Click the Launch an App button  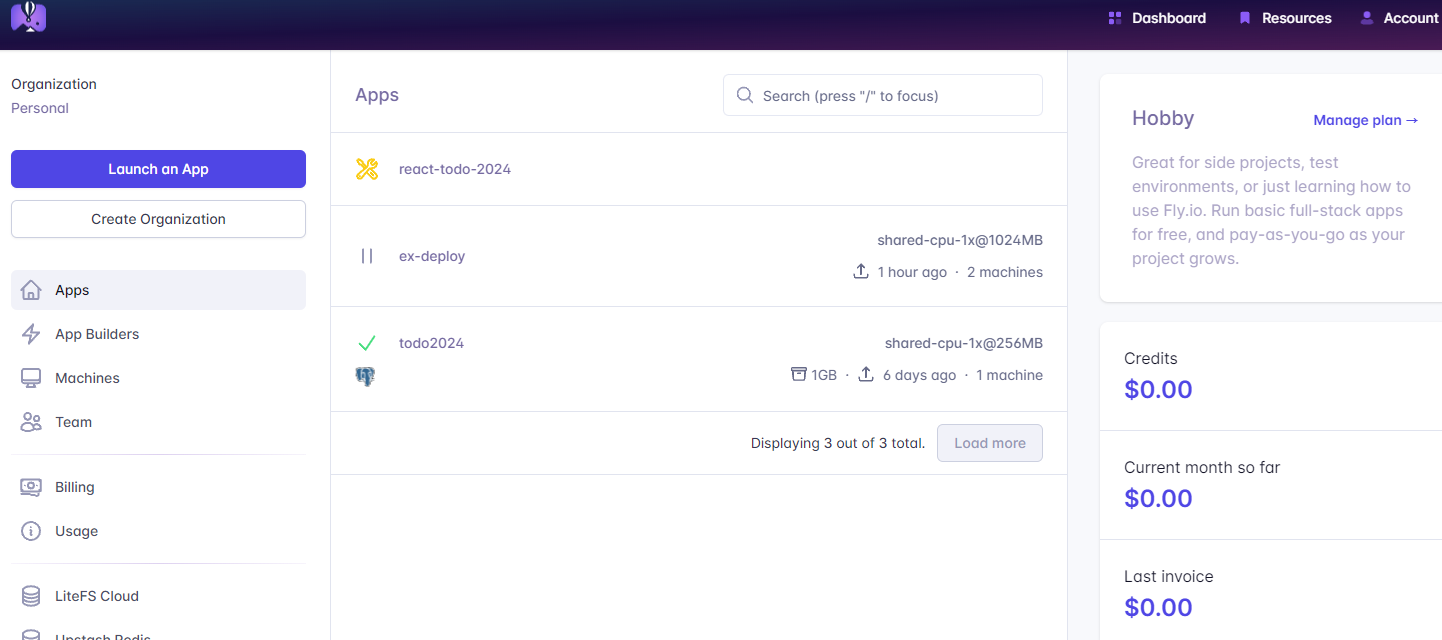click(x=158, y=169)
